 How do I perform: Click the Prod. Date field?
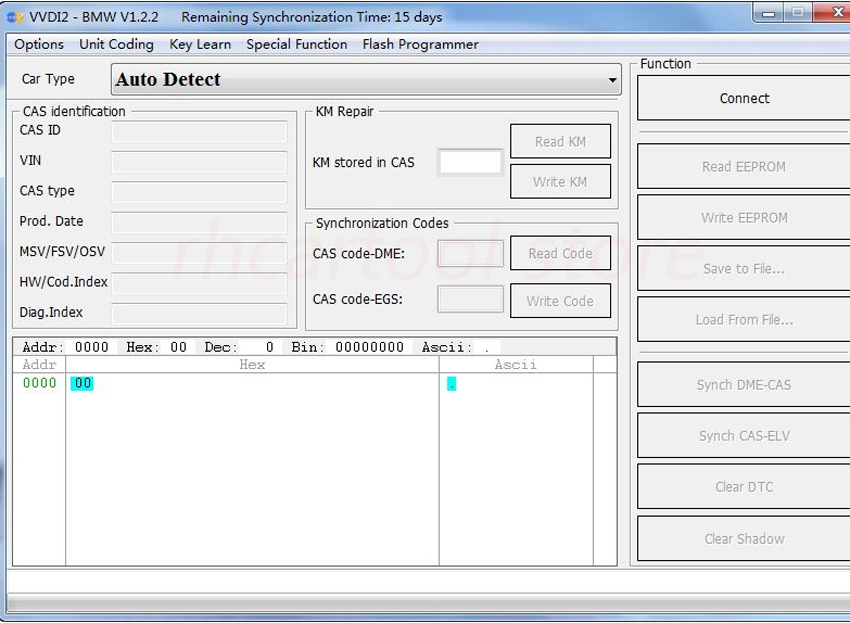coord(199,222)
